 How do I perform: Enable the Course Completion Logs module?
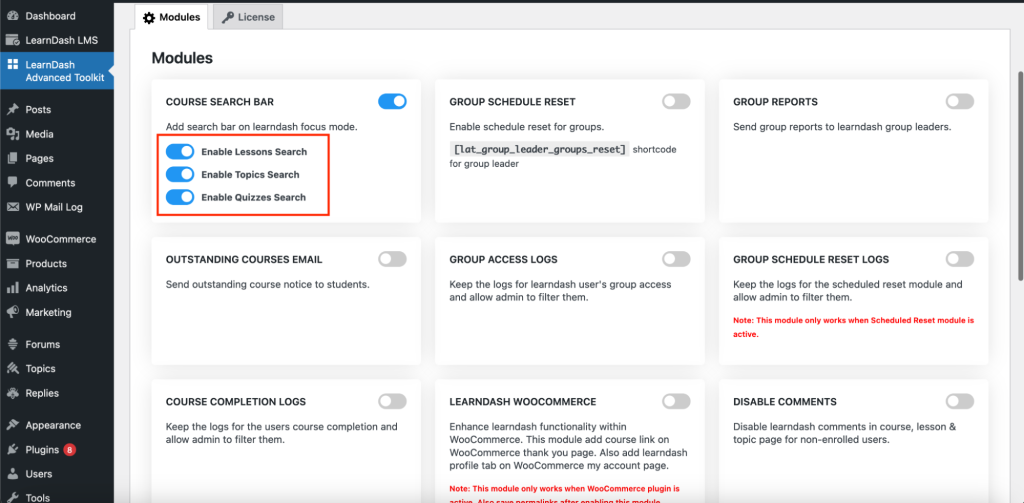[x=392, y=401]
